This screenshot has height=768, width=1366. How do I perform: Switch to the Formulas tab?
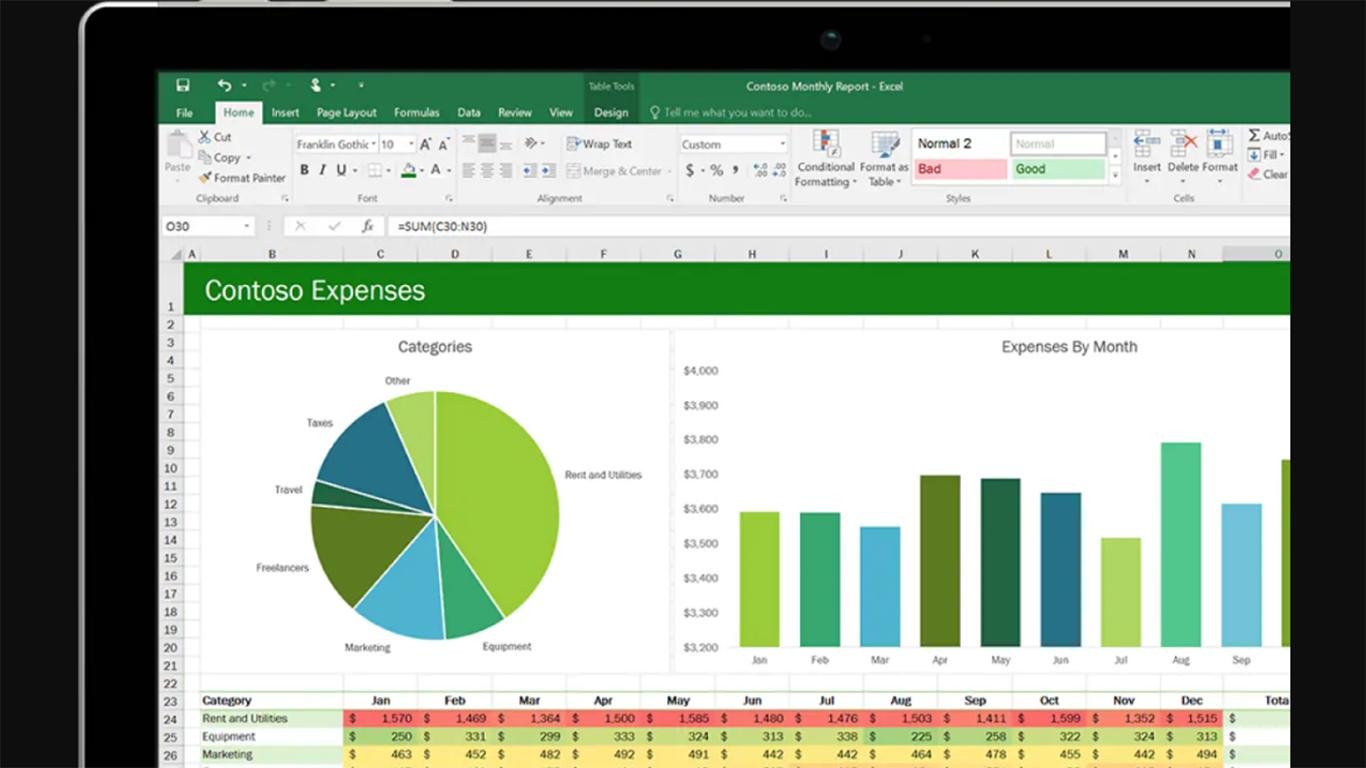click(x=416, y=113)
